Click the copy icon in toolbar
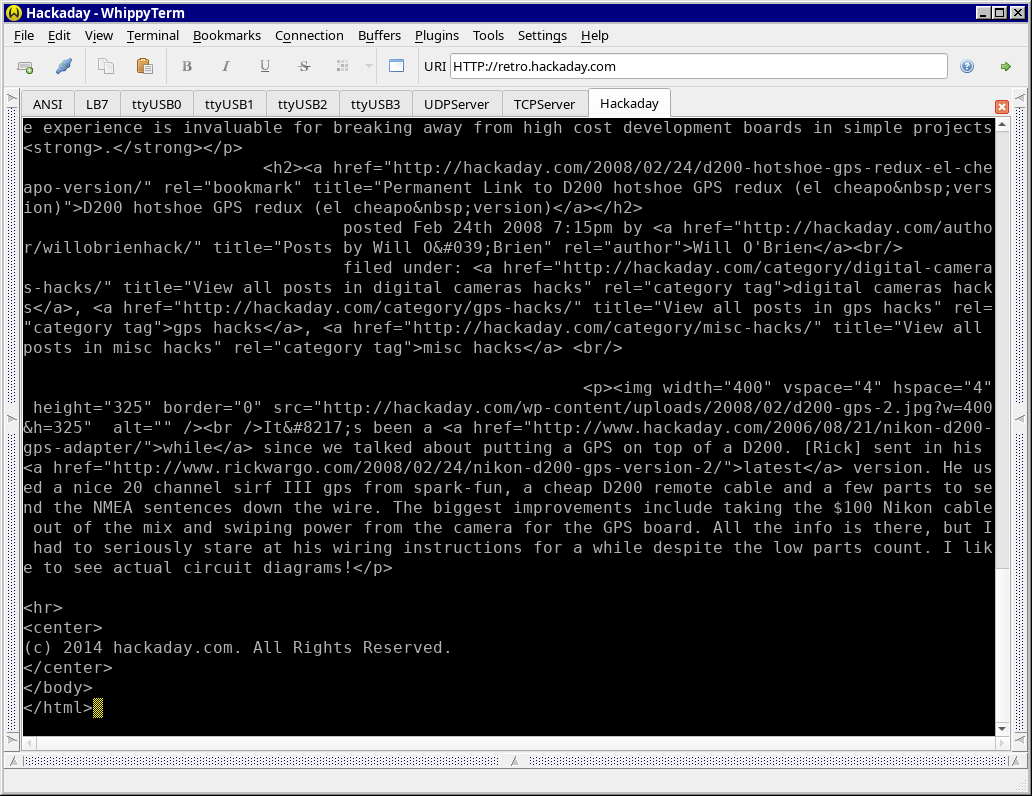This screenshot has height=796, width=1032. coord(105,67)
